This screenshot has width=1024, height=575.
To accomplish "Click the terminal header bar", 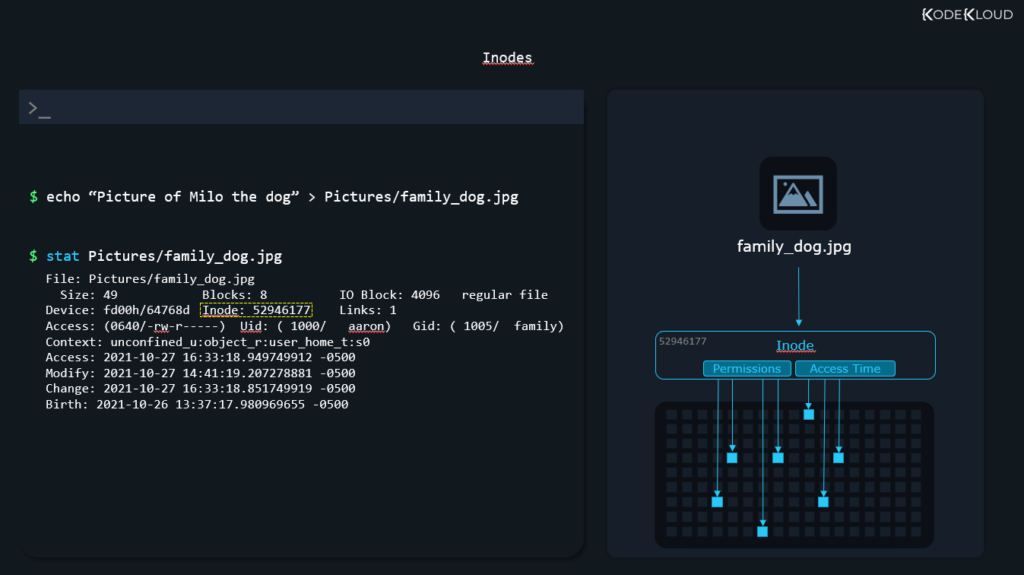I will pos(301,107).
